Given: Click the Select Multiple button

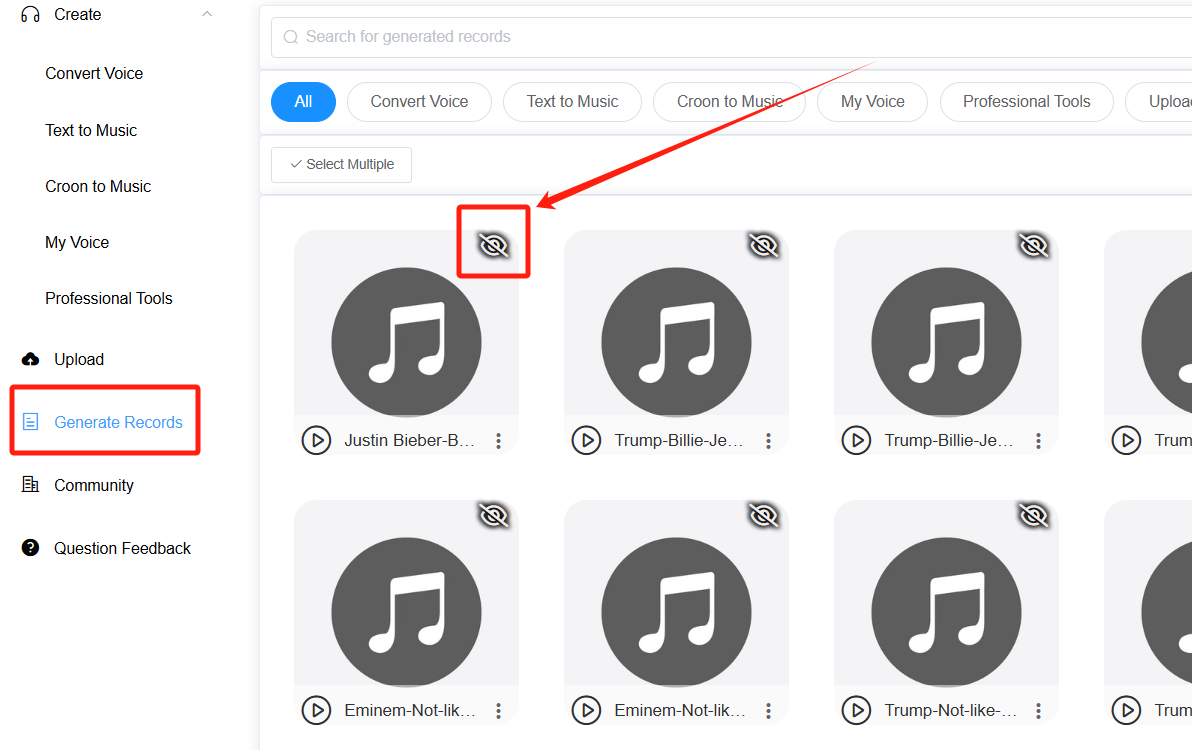Looking at the screenshot, I should (341, 165).
